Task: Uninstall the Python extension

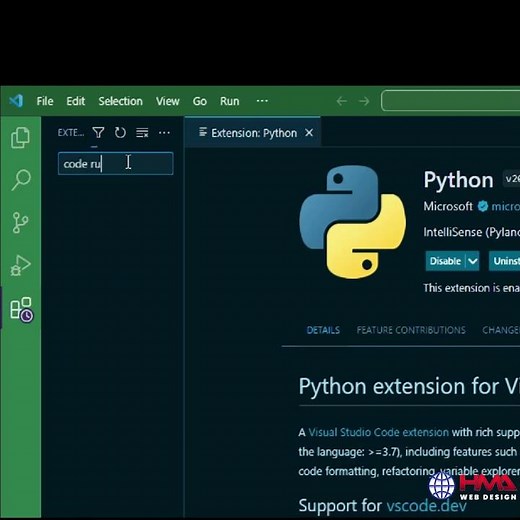Action: pyautogui.click(x=504, y=261)
